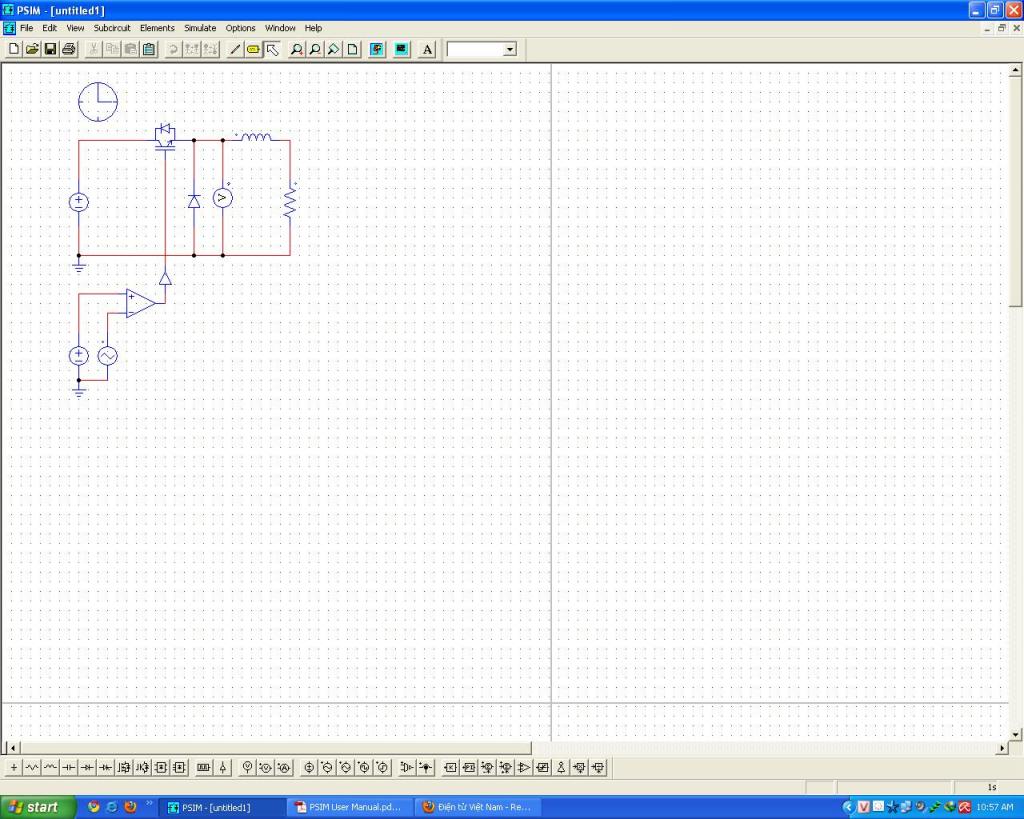This screenshot has width=1024, height=819.
Task: Click the Zoom In magnifier icon
Action: [x=297, y=49]
